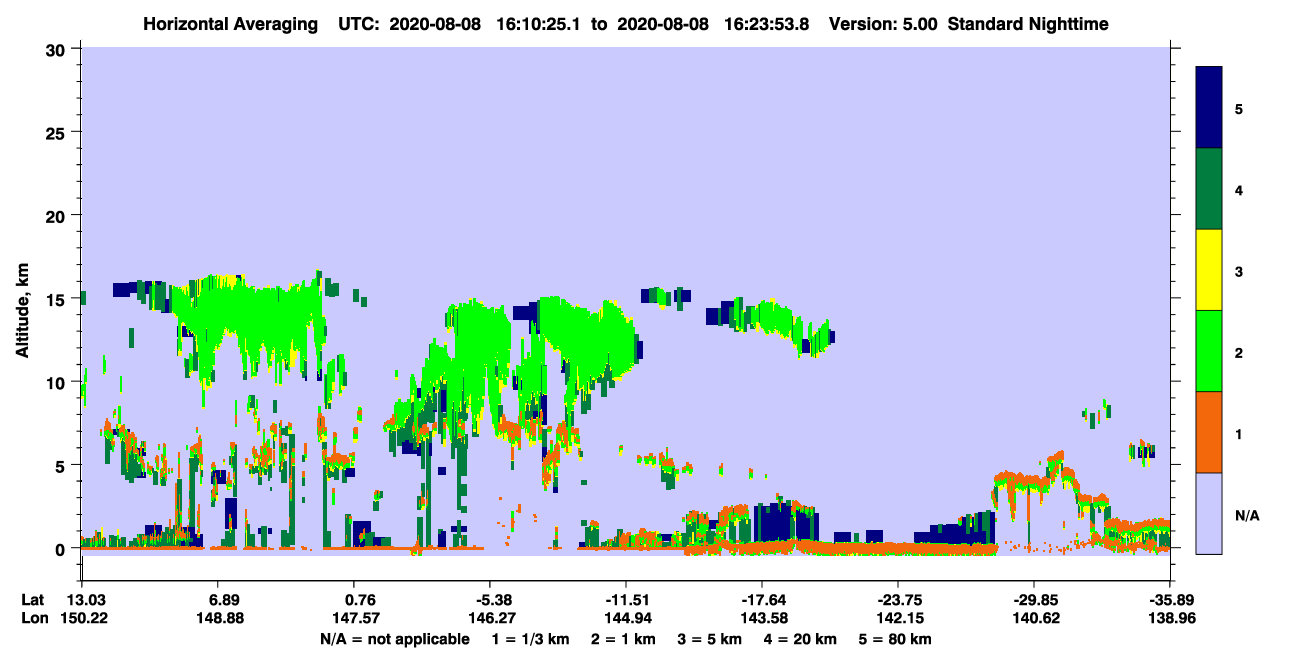Click the colorbar label 2
The width and height of the screenshot is (1300, 667).
1239,351
